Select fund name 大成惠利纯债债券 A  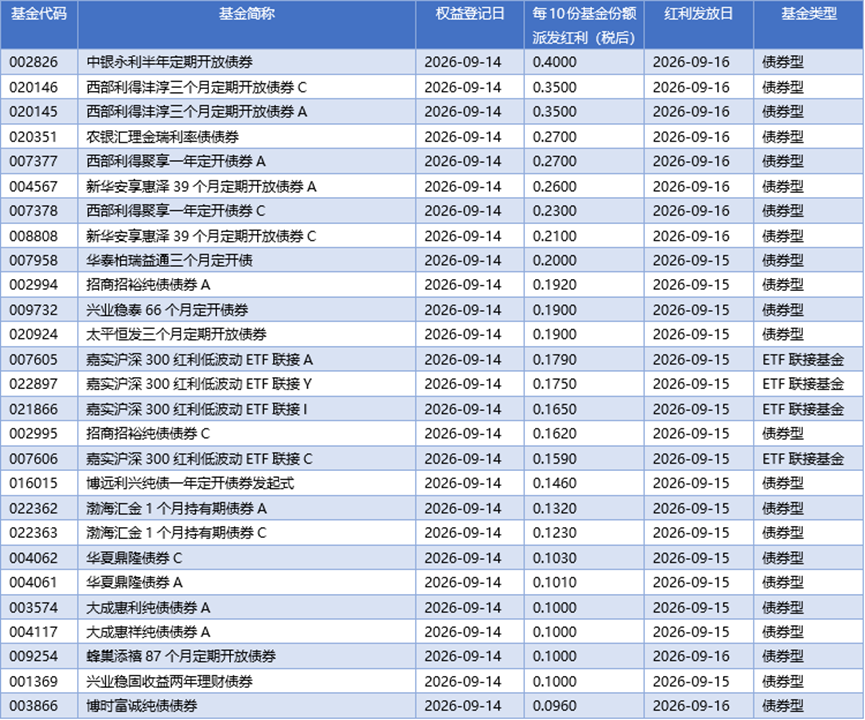click(148, 608)
